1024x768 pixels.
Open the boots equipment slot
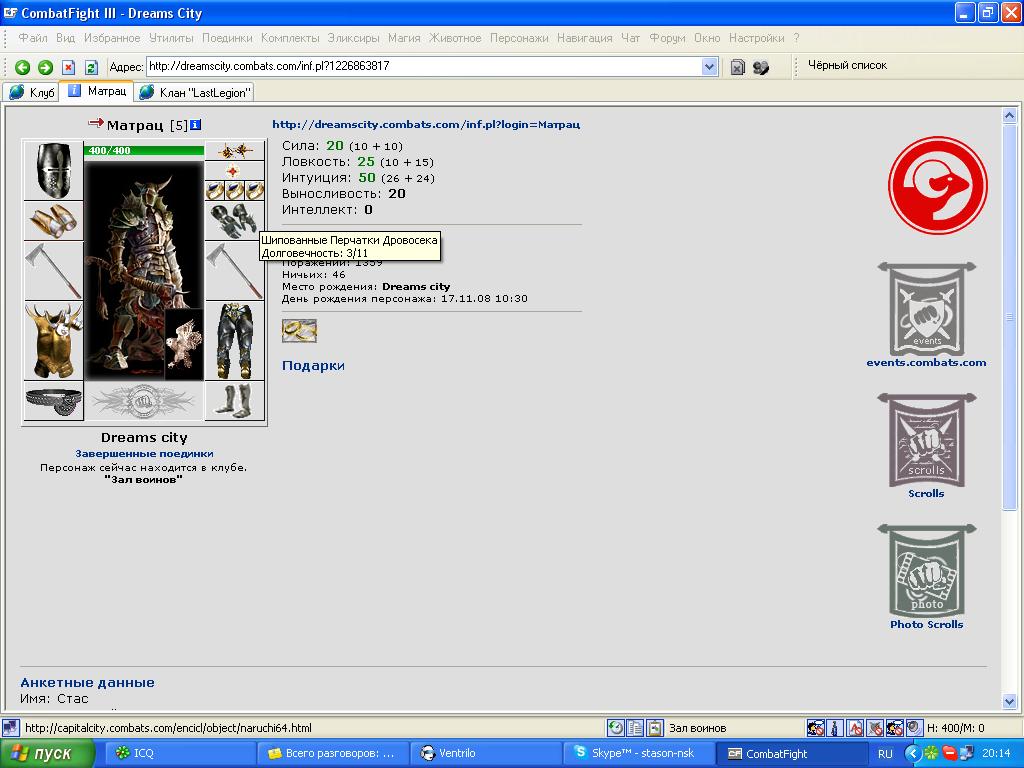(x=235, y=400)
